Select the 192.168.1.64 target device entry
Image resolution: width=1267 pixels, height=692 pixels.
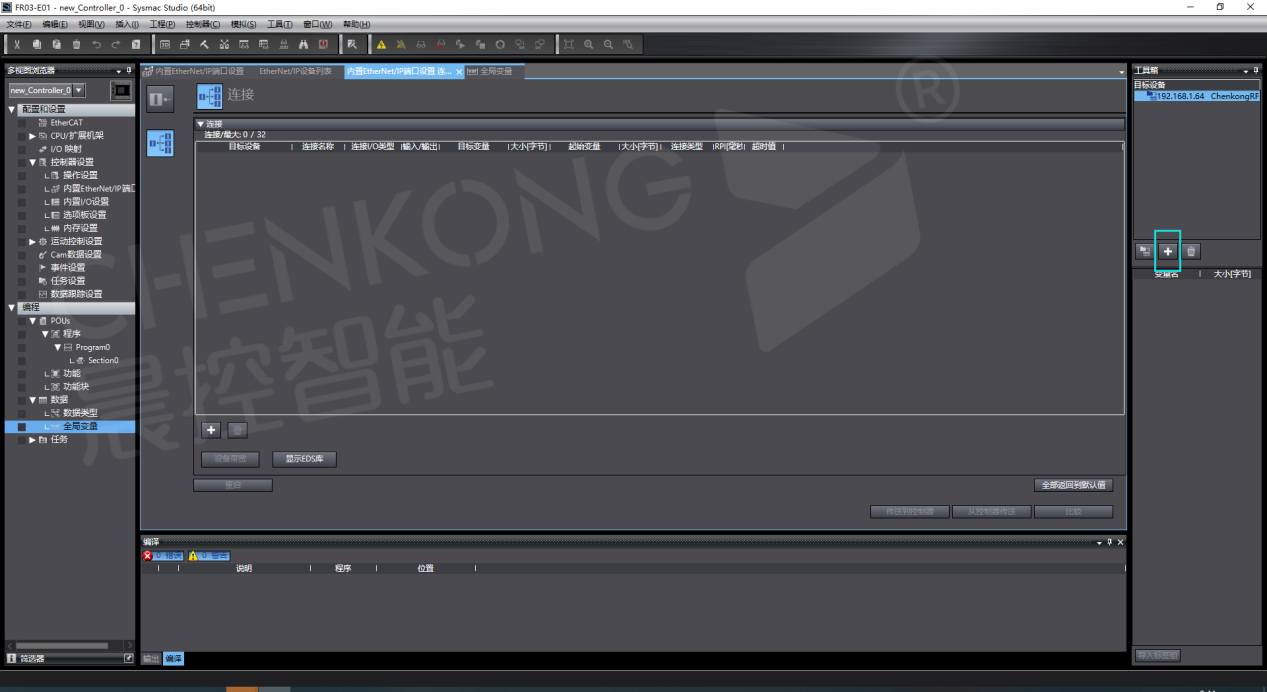1198,96
